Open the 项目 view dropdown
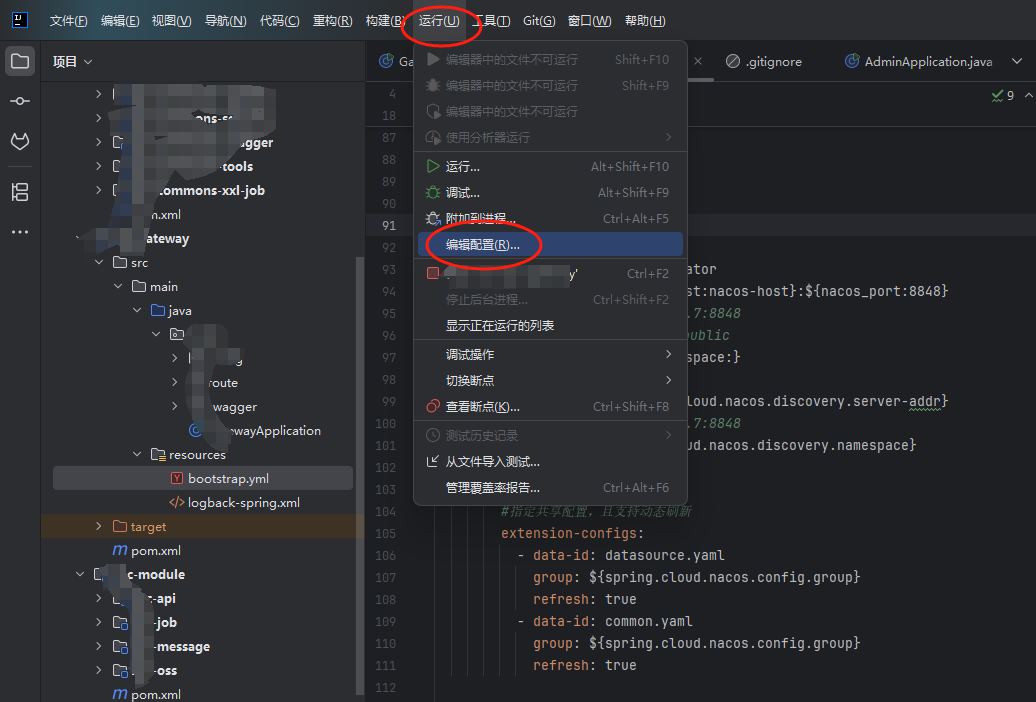Viewport: 1036px width, 702px height. pyautogui.click(x=73, y=61)
